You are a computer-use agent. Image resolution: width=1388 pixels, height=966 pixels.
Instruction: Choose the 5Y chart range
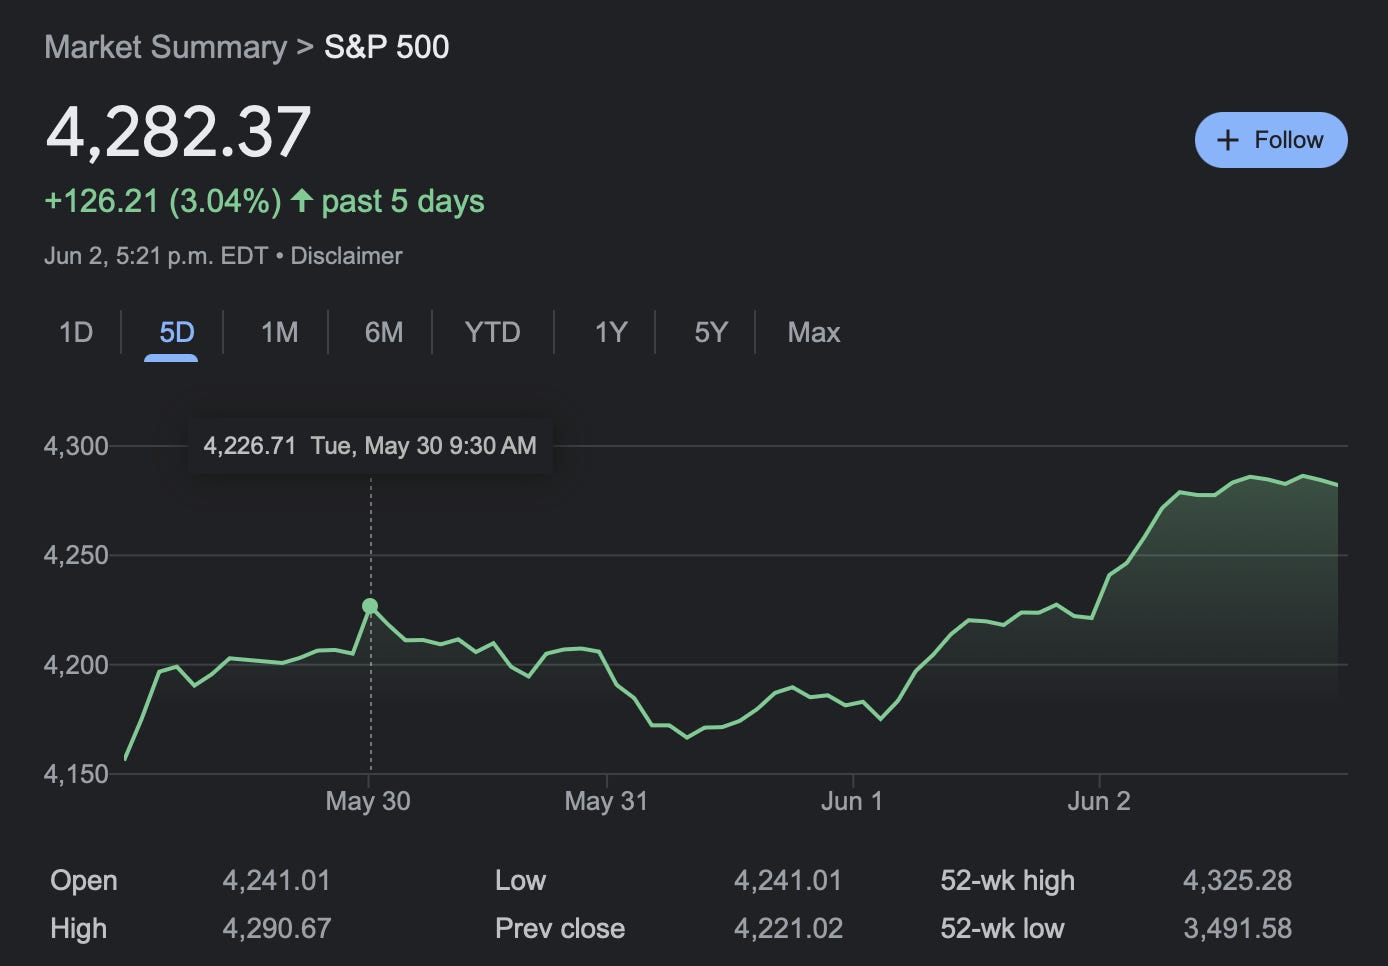coord(711,332)
